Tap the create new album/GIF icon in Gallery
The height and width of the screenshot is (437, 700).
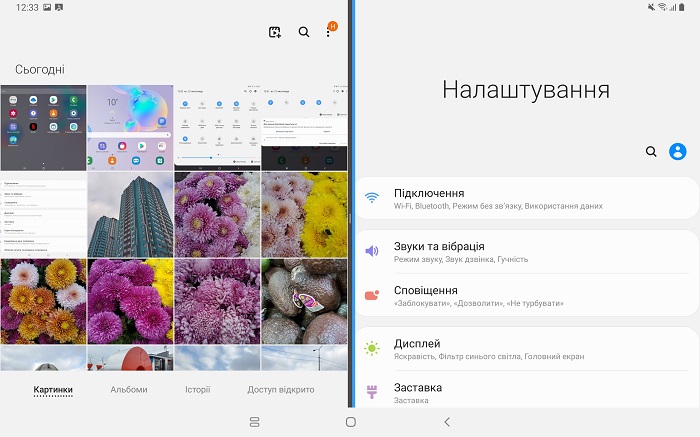(275, 32)
